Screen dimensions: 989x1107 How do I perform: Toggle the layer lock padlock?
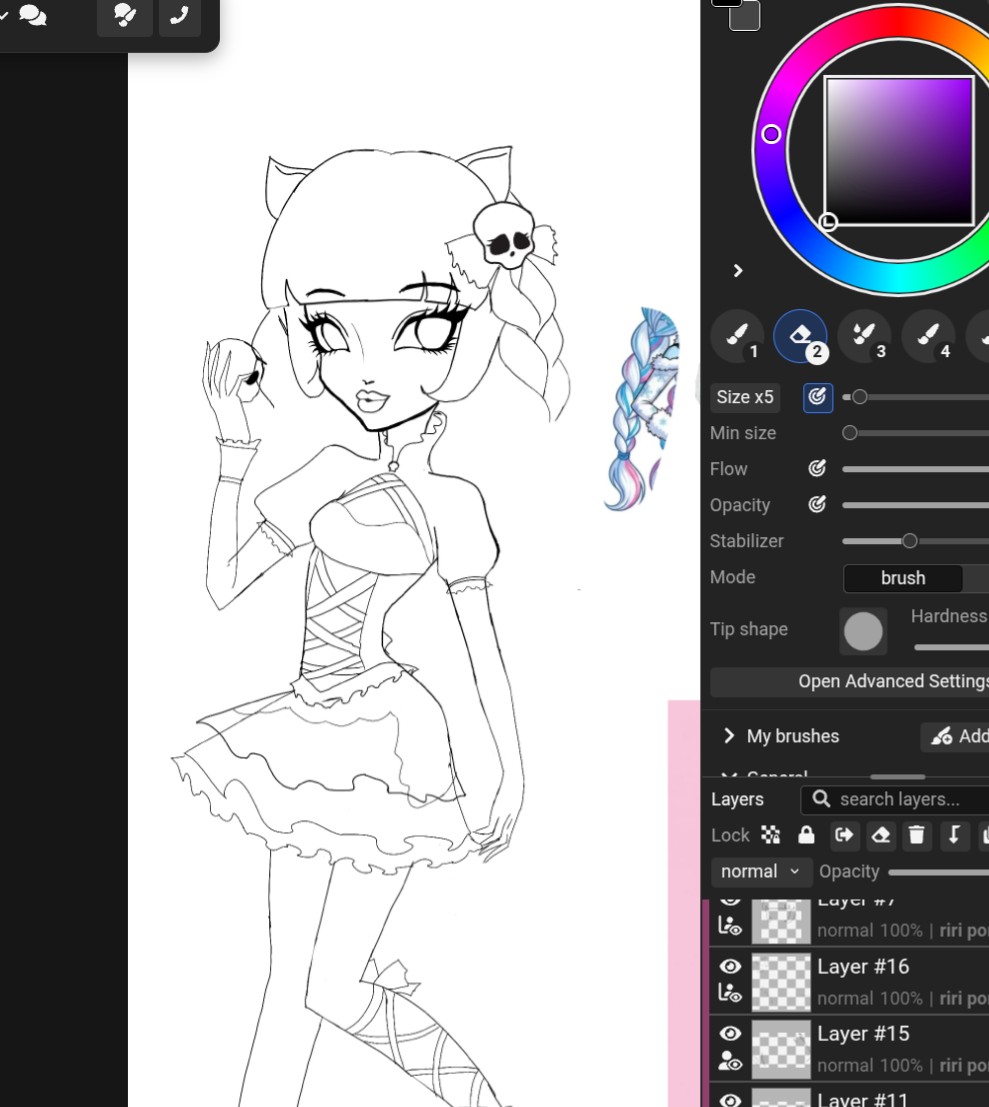[806, 836]
